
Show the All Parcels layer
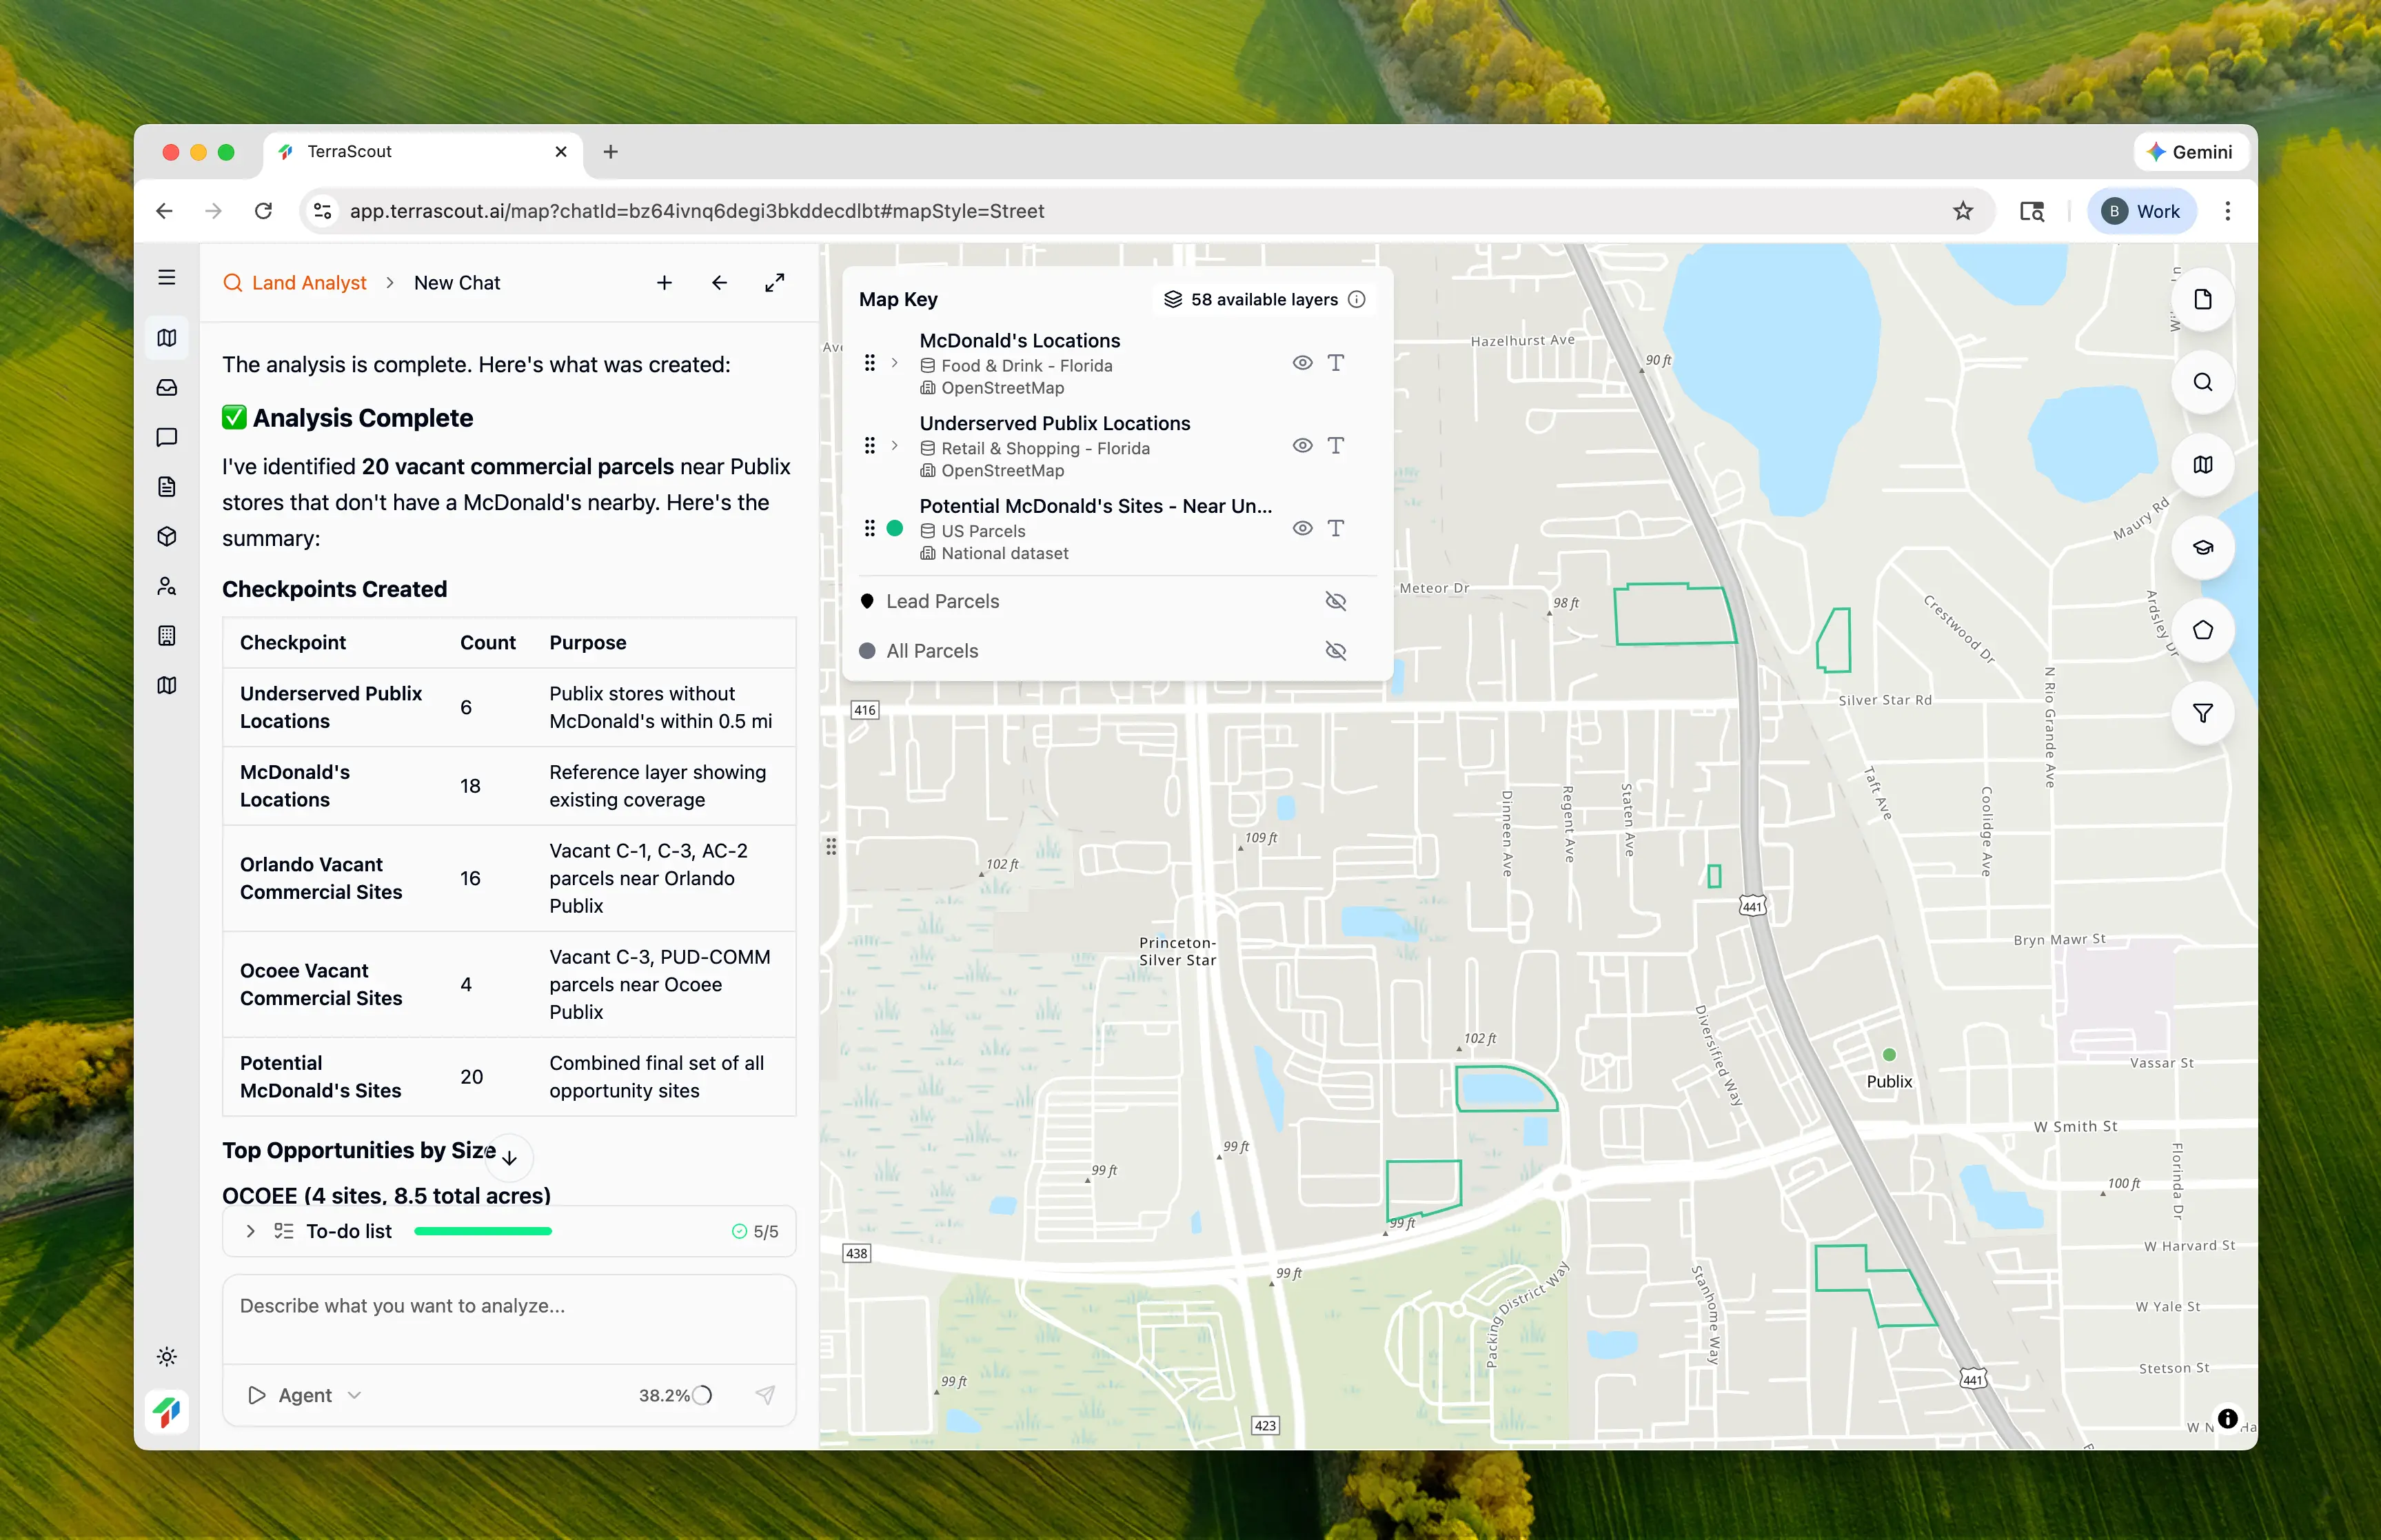[x=1335, y=651]
